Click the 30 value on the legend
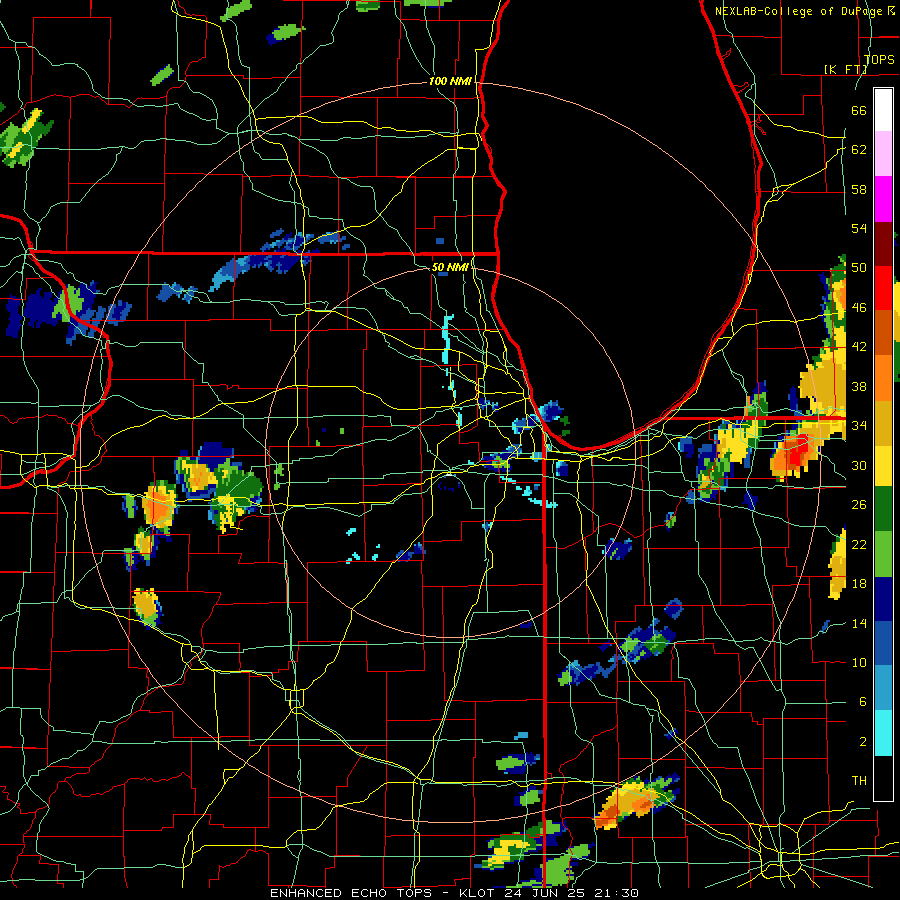Image resolution: width=900 pixels, height=900 pixels. click(859, 465)
